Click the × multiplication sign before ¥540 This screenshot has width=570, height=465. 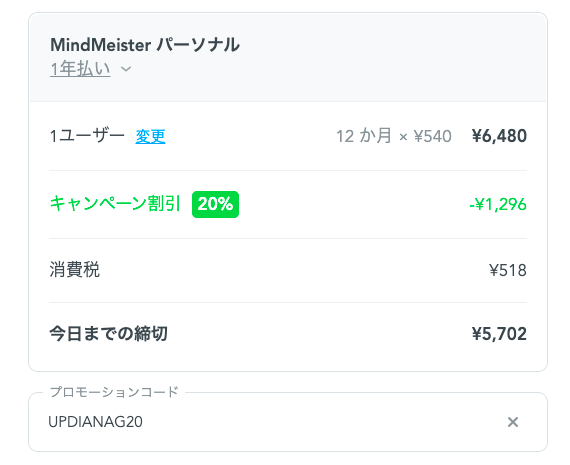403,137
